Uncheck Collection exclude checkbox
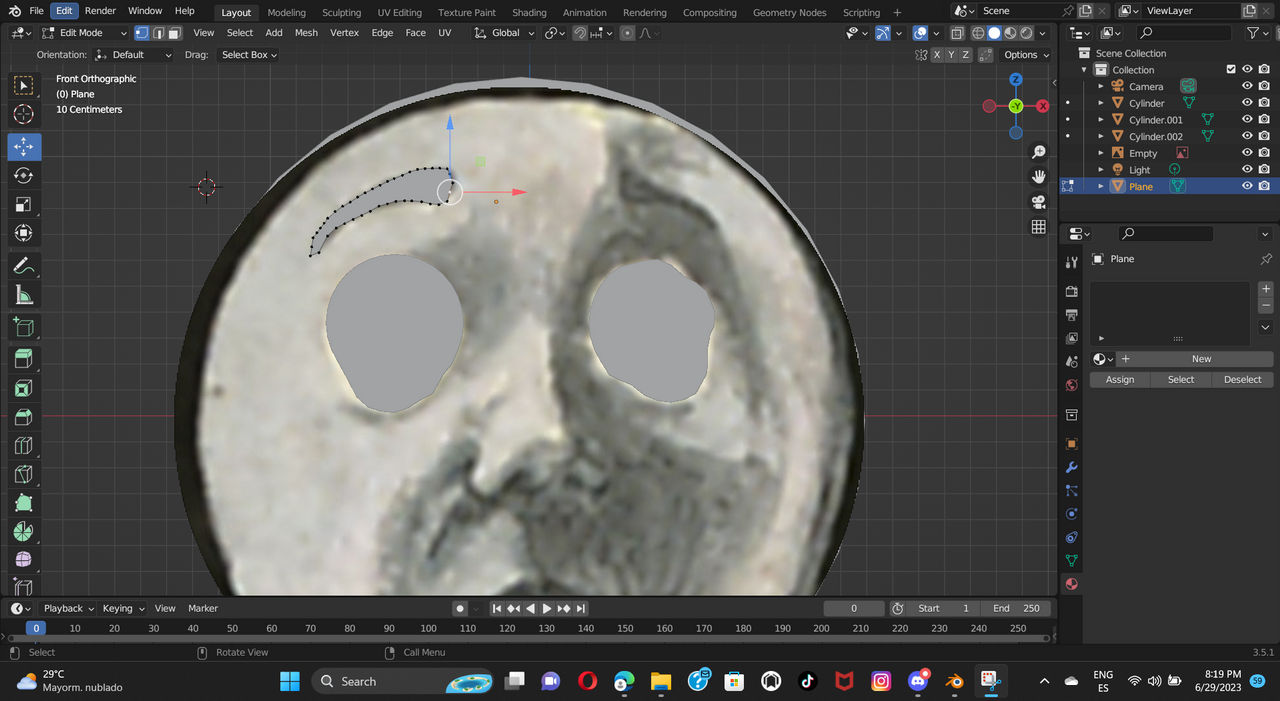Image resolution: width=1280 pixels, height=701 pixels. pyautogui.click(x=1231, y=70)
